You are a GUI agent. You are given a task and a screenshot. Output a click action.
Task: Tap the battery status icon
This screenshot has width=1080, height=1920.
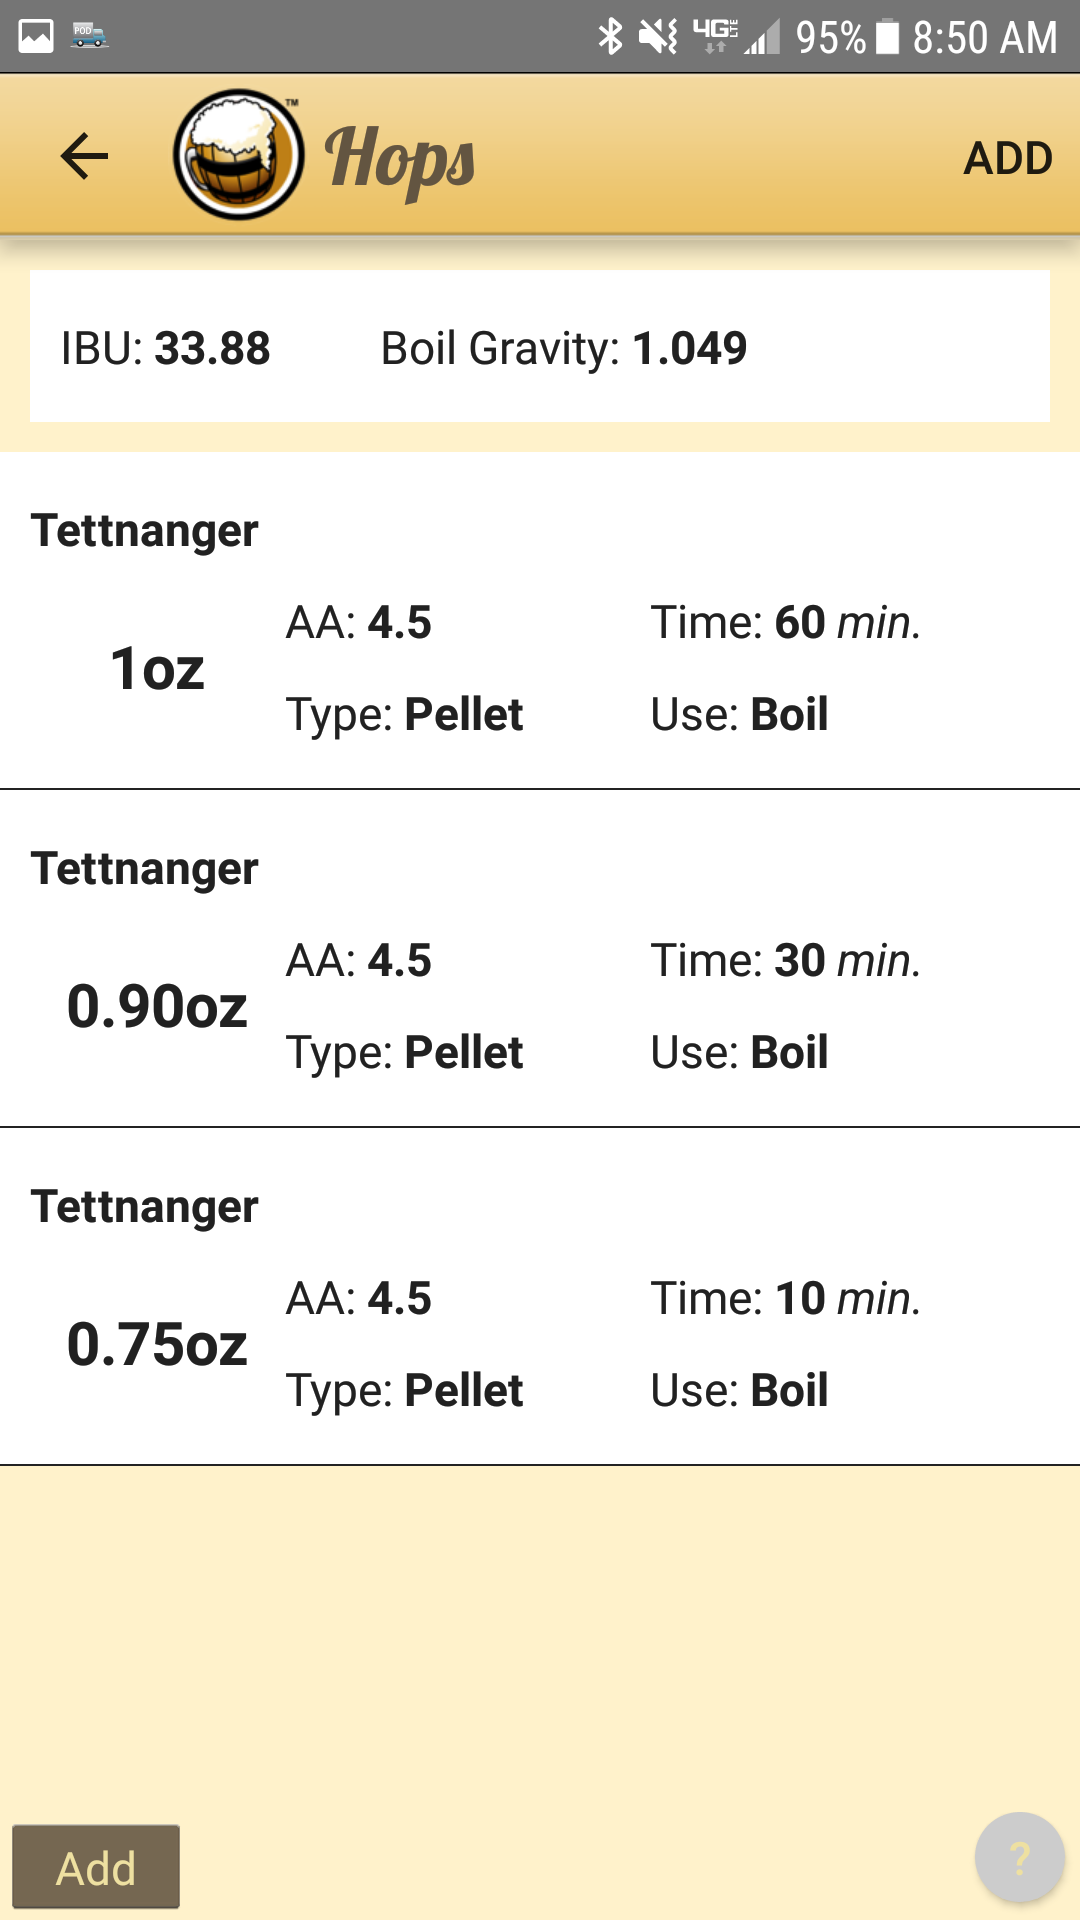click(x=887, y=37)
